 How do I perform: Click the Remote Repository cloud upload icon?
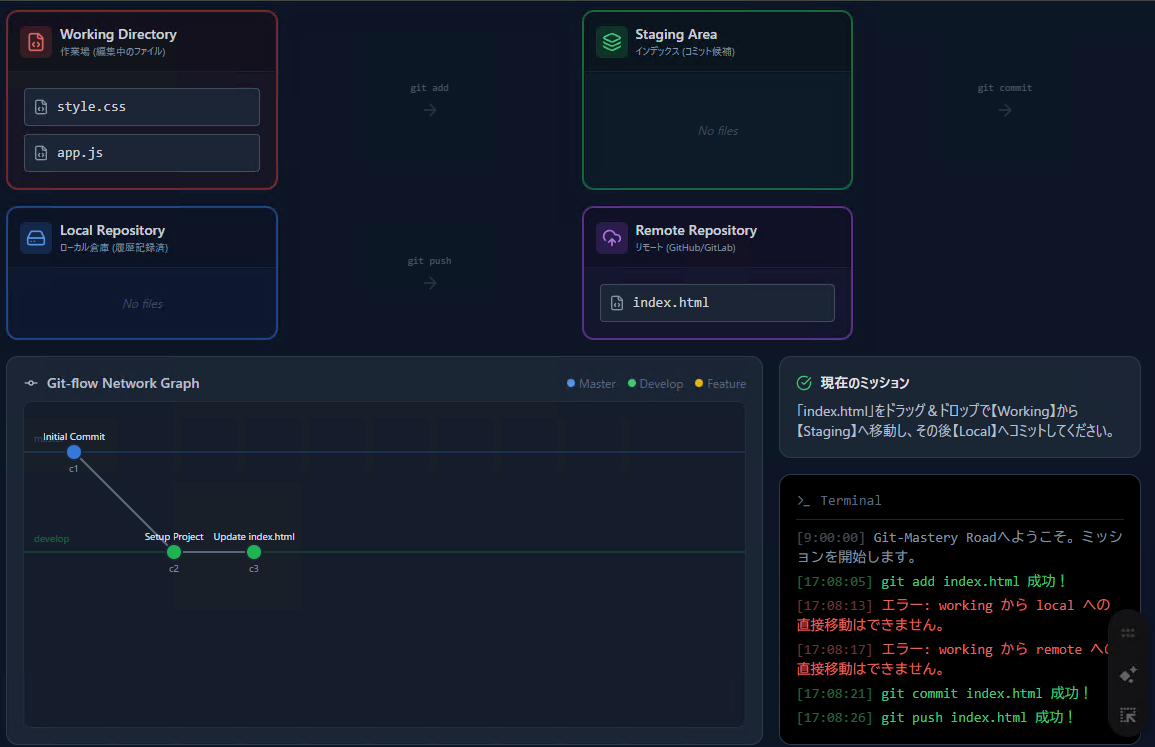click(x=611, y=238)
